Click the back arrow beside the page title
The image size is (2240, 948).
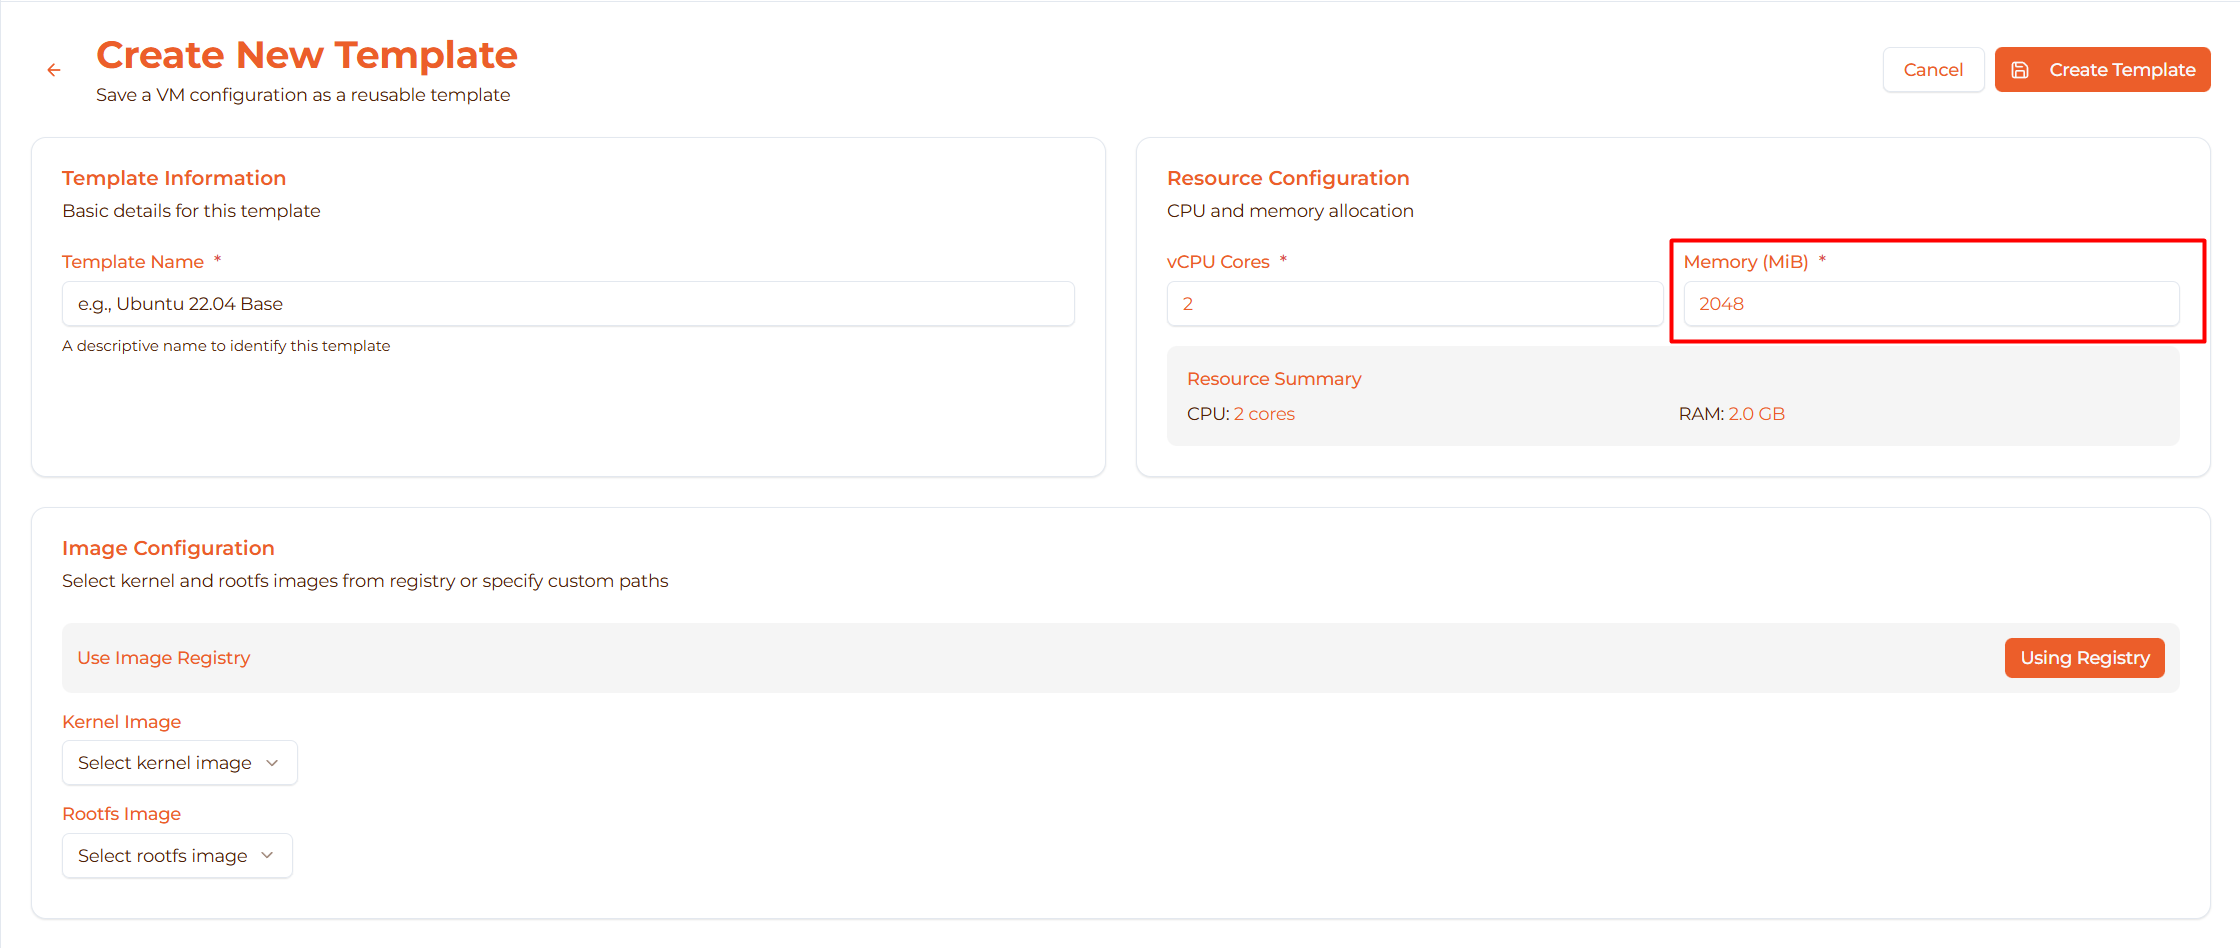click(54, 70)
